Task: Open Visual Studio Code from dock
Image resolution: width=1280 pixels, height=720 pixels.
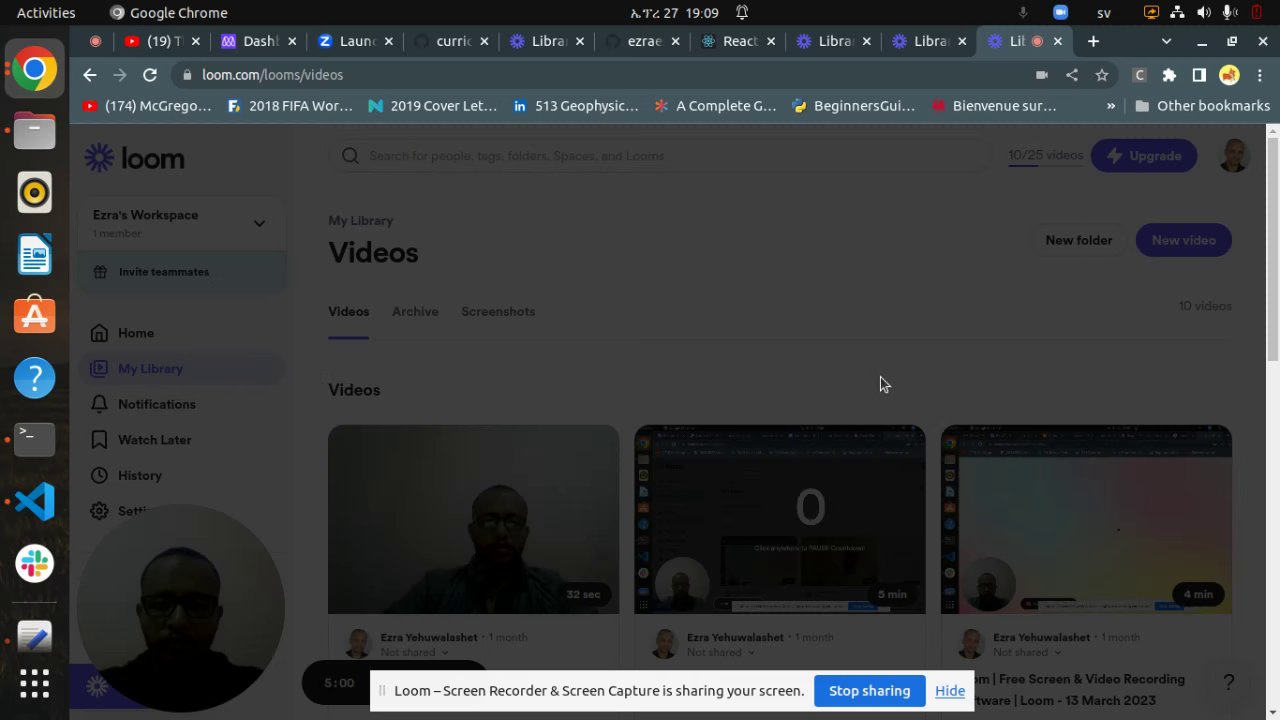Action: coord(34,501)
